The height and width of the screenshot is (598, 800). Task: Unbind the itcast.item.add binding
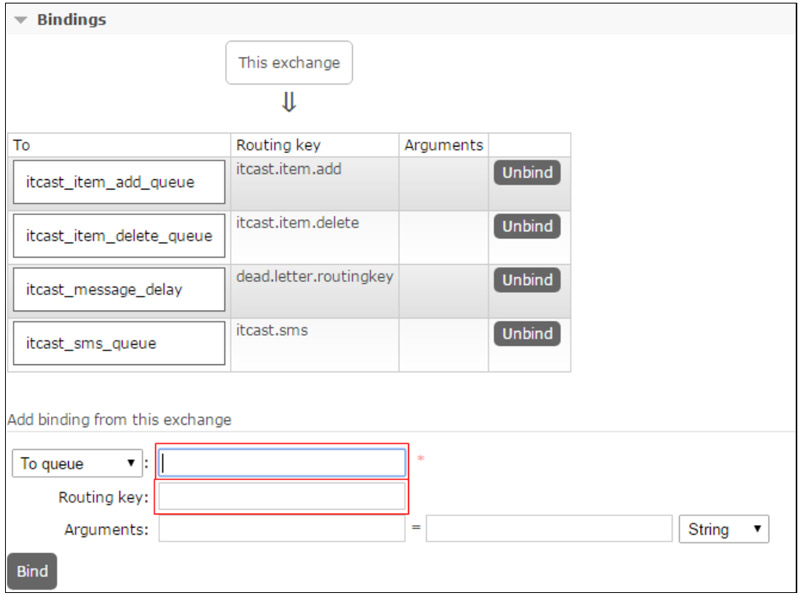[x=527, y=172]
